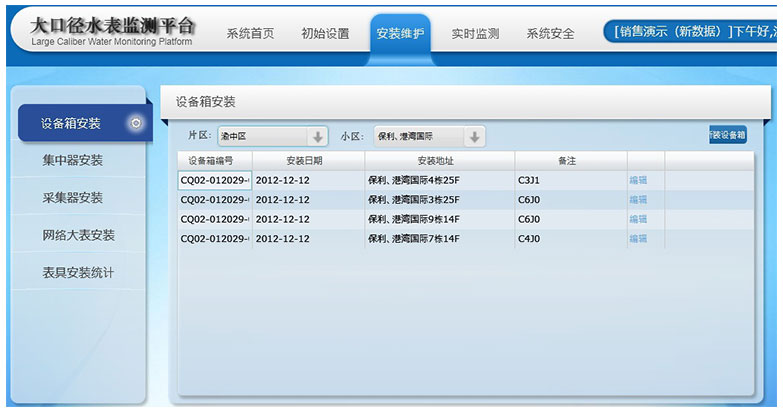Open 采集器安装 in the sidebar

point(72,198)
